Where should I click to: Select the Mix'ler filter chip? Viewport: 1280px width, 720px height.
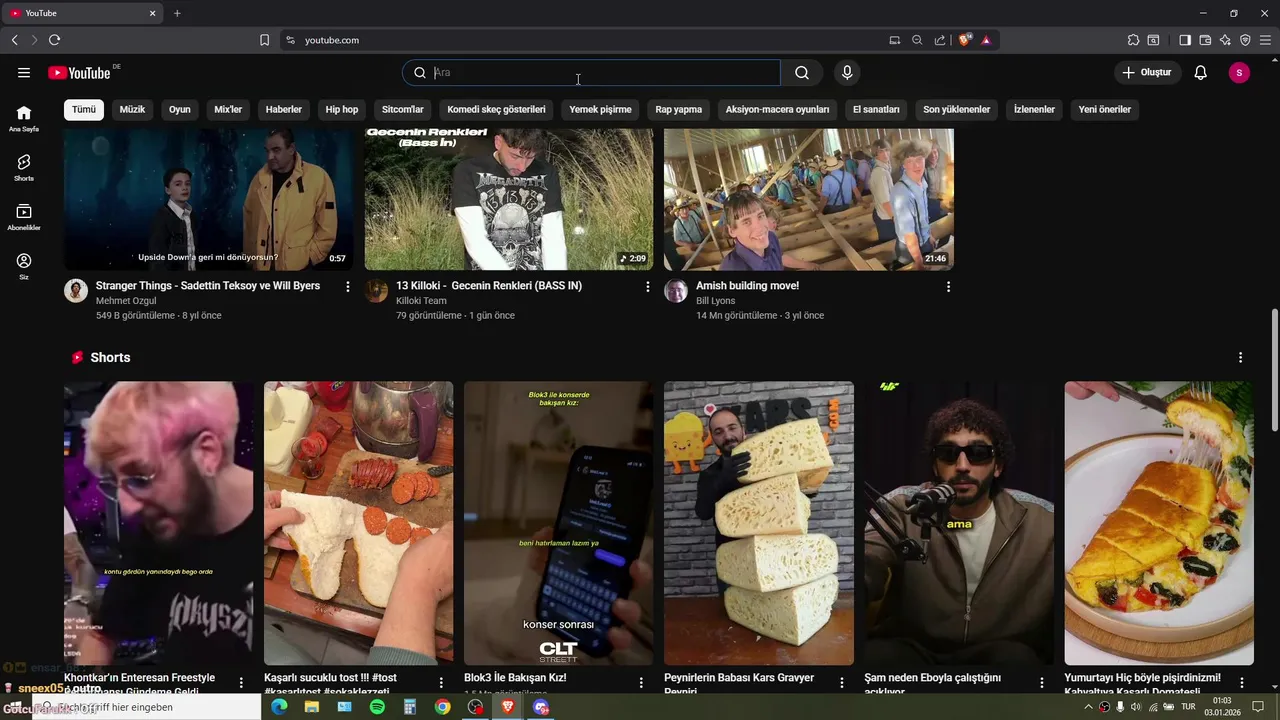click(228, 109)
